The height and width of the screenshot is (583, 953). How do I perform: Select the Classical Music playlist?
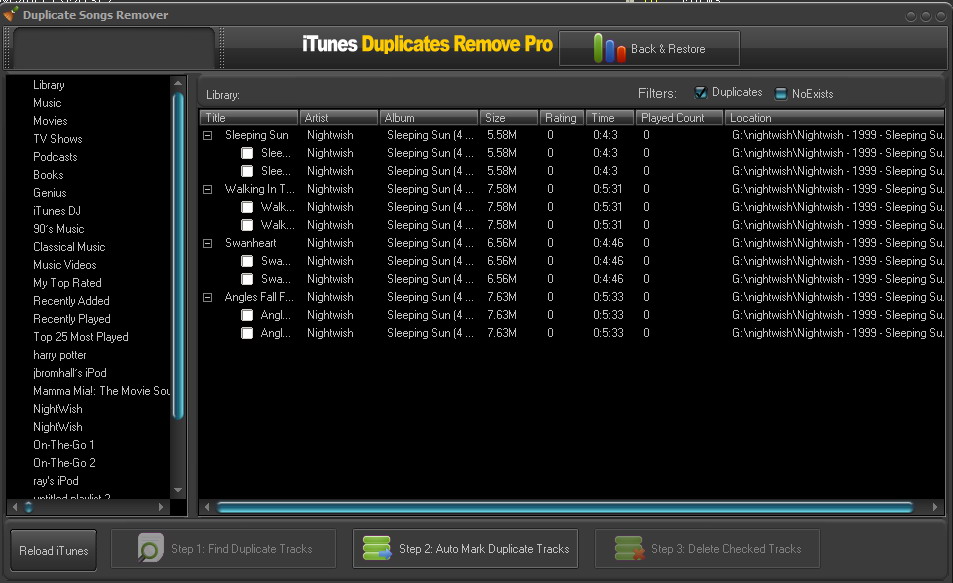[x=68, y=247]
